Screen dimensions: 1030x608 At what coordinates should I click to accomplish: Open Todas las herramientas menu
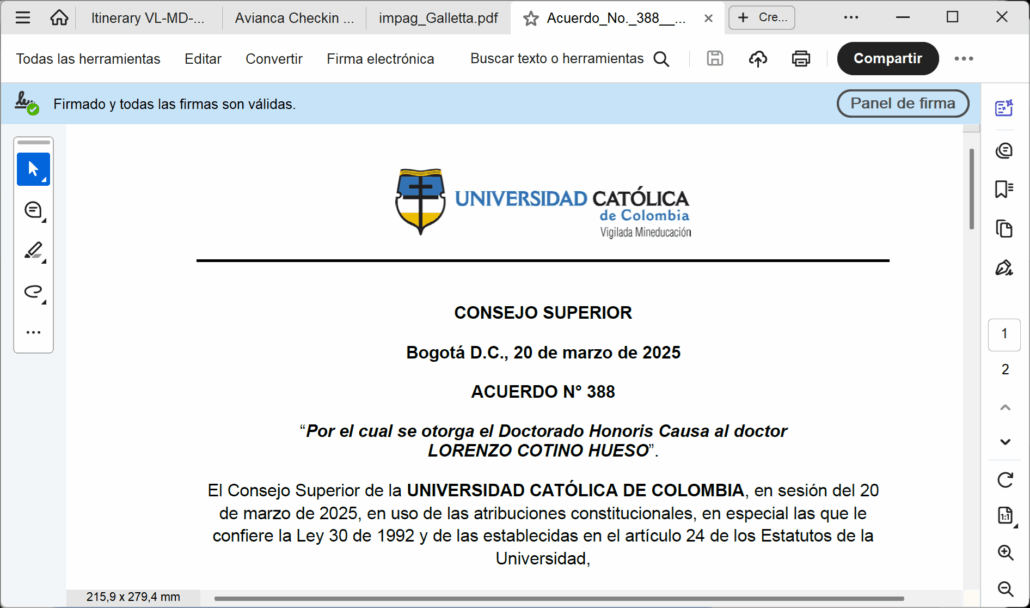click(x=88, y=59)
